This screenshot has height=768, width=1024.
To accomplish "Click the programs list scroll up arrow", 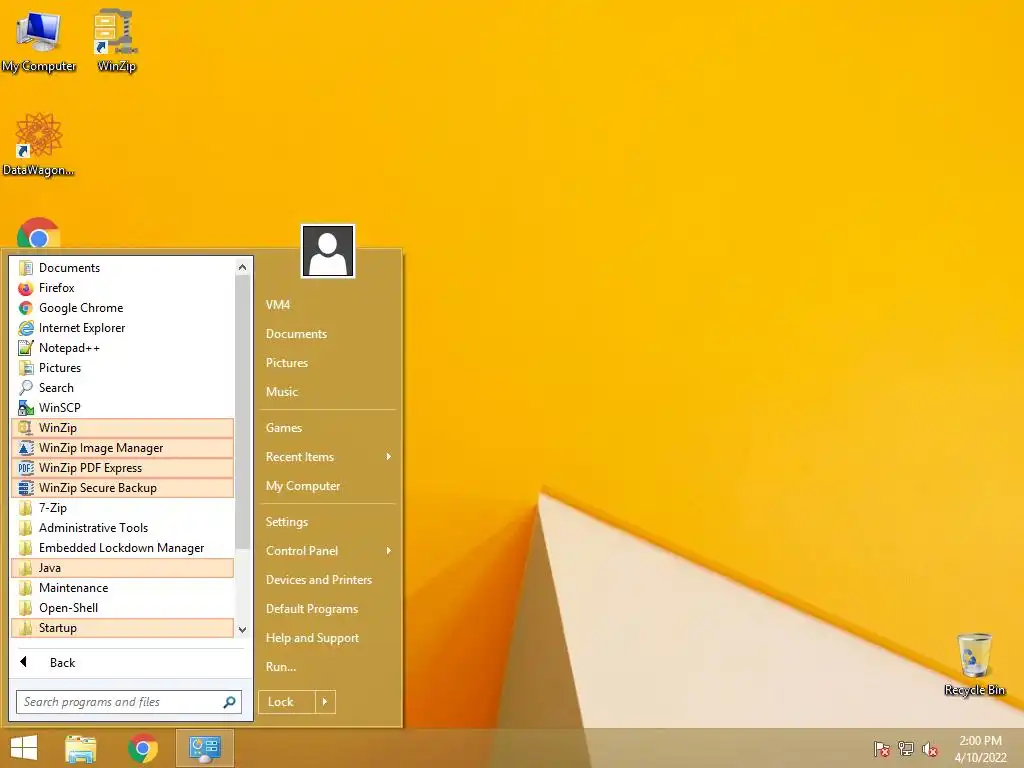I will (242, 267).
